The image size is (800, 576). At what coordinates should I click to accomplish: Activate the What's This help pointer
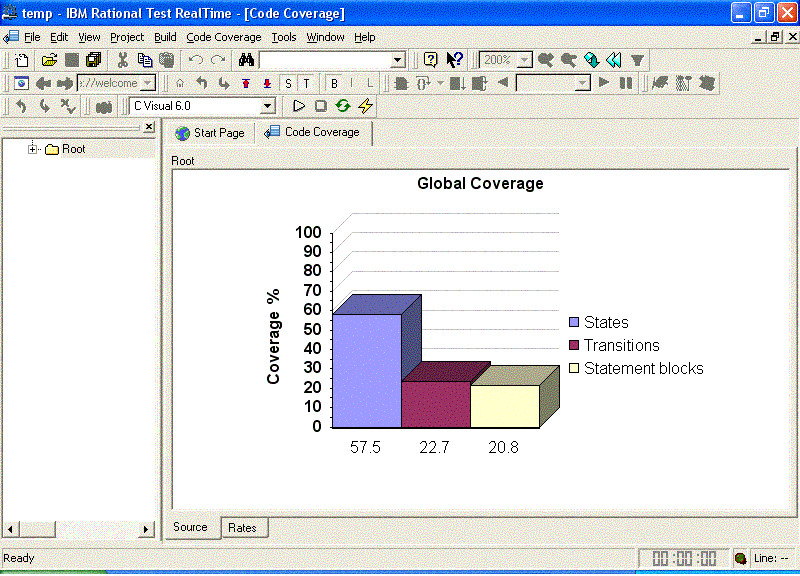tap(454, 60)
